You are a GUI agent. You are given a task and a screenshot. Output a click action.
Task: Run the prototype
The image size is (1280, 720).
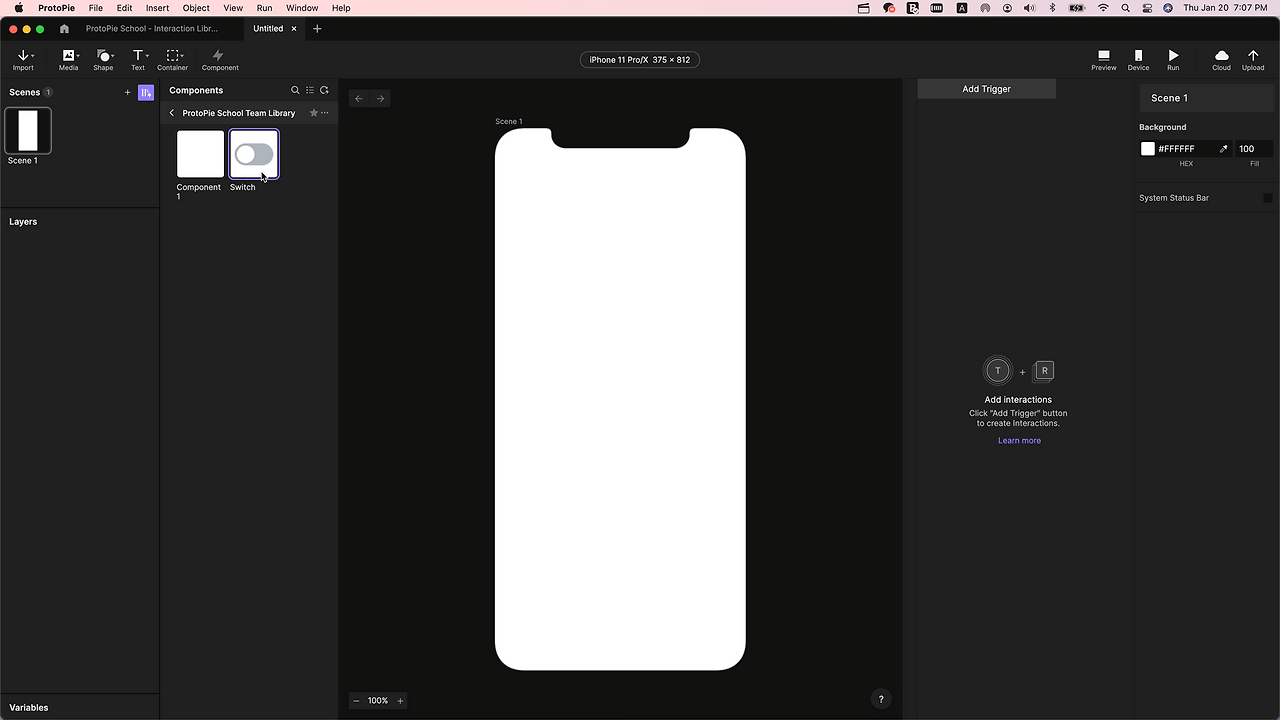(1173, 57)
